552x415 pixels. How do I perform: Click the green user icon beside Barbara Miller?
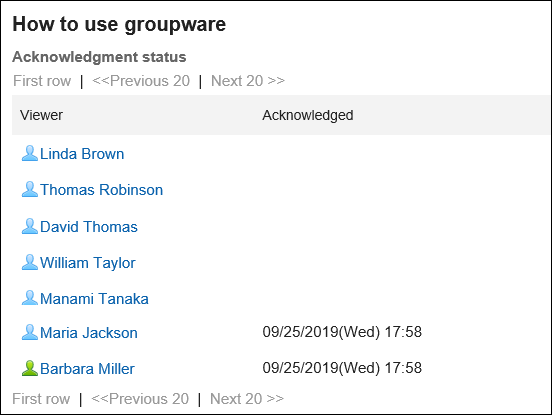coord(30,368)
